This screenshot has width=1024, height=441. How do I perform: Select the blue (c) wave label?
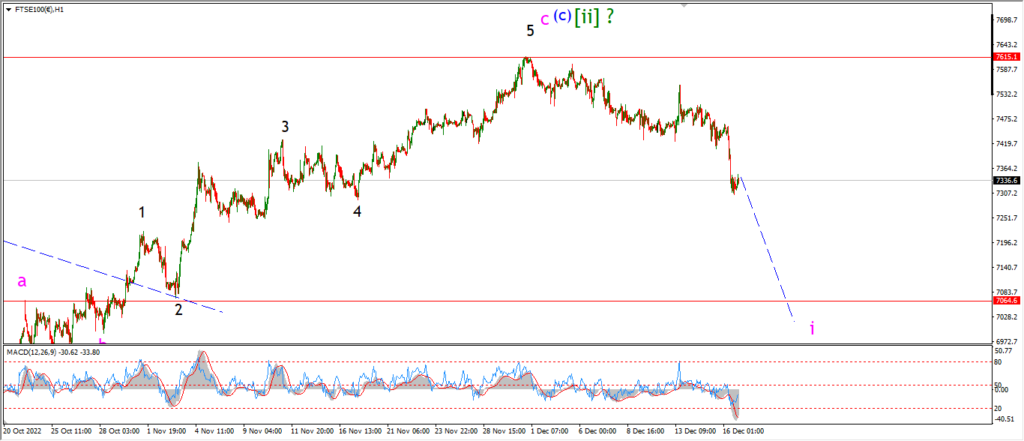pyautogui.click(x=562, y=16)
